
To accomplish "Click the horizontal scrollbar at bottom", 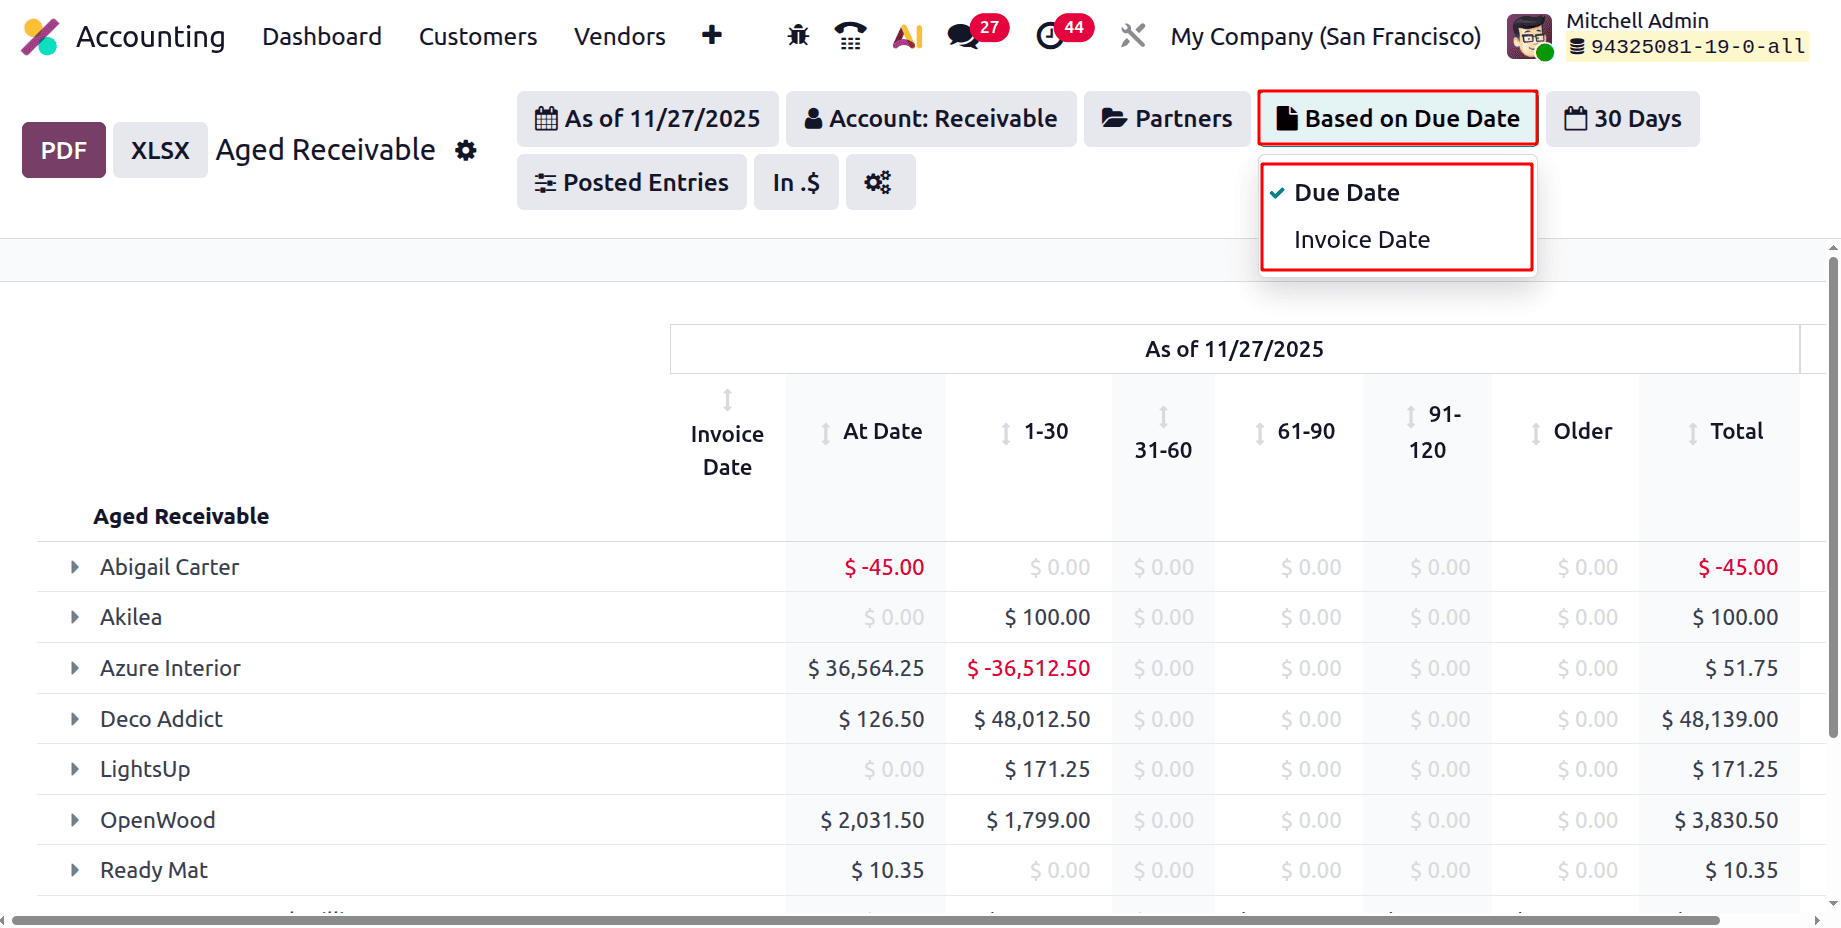I will tap(865, 920).
